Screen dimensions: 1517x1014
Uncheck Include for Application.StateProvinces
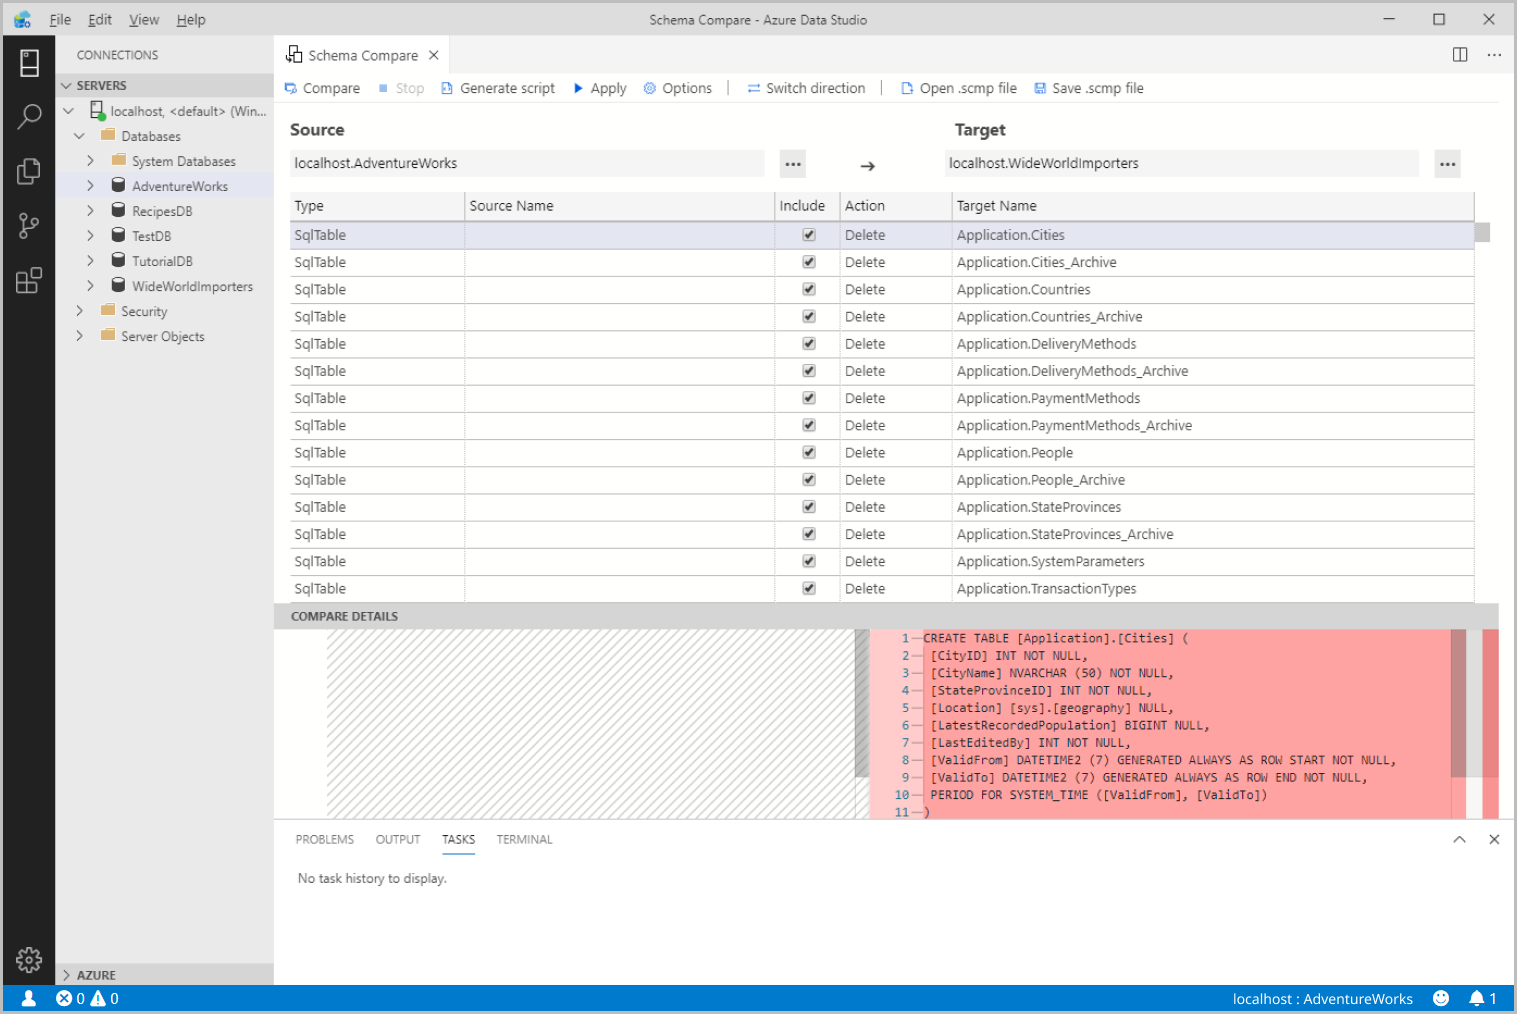coord(809,507)
